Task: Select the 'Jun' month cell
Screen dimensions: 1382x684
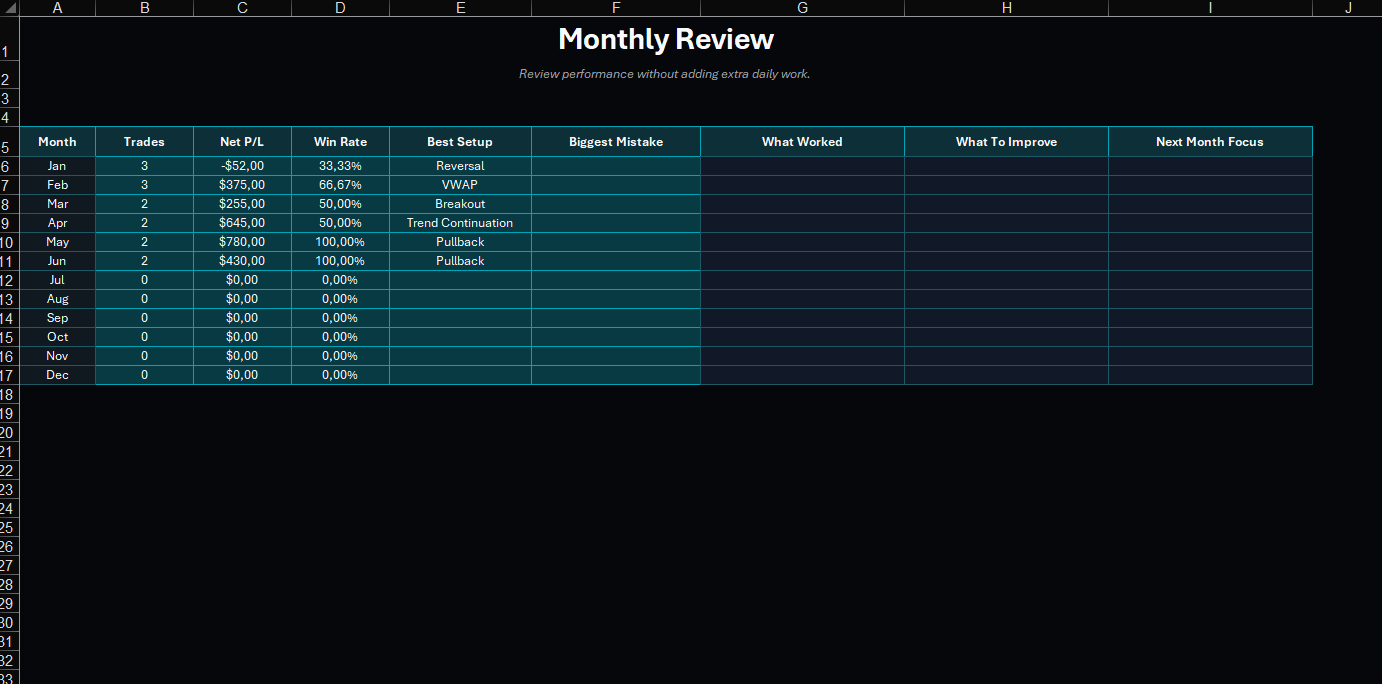Action: click(x=57, y=261)
